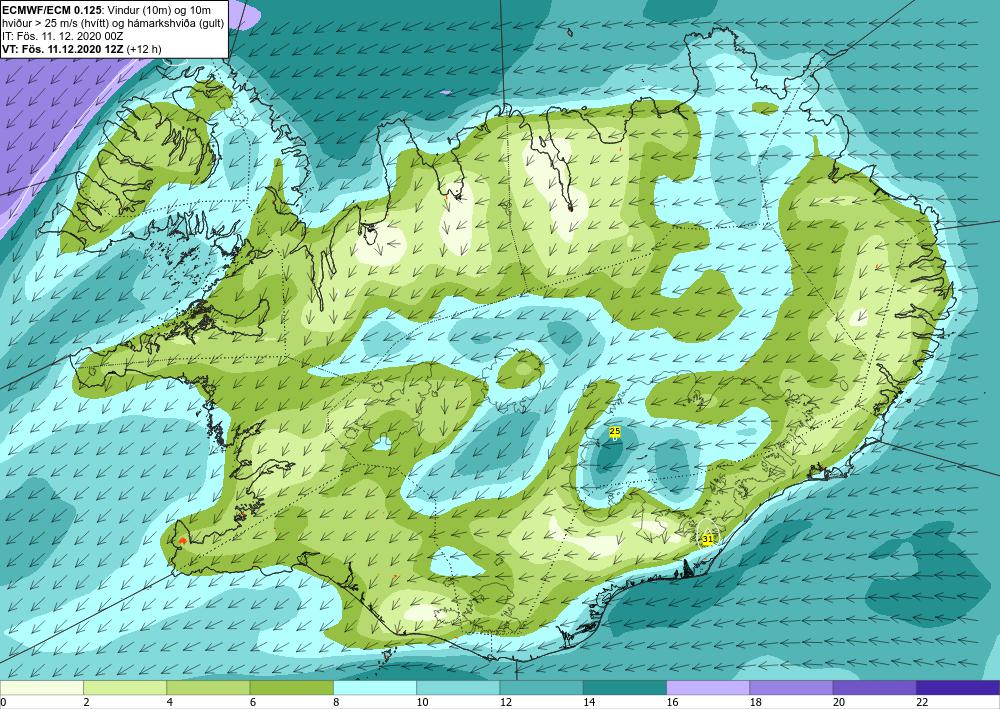Click legend scale number 18
This screenshot has width=1000, height=709.
[x=756, y=702]
